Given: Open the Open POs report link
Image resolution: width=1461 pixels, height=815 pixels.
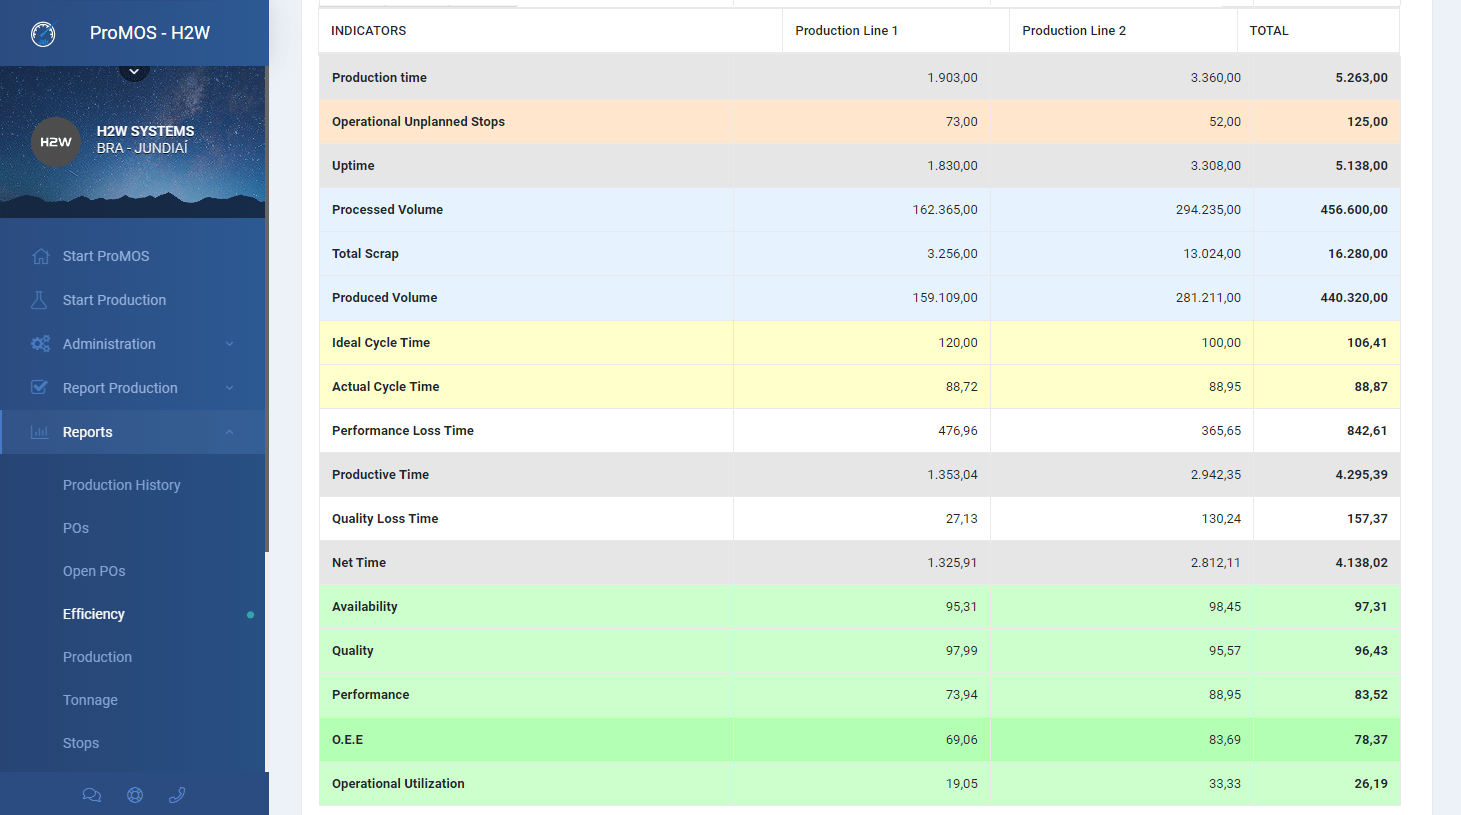Looking at the screenshot, I should click(94, 571).
